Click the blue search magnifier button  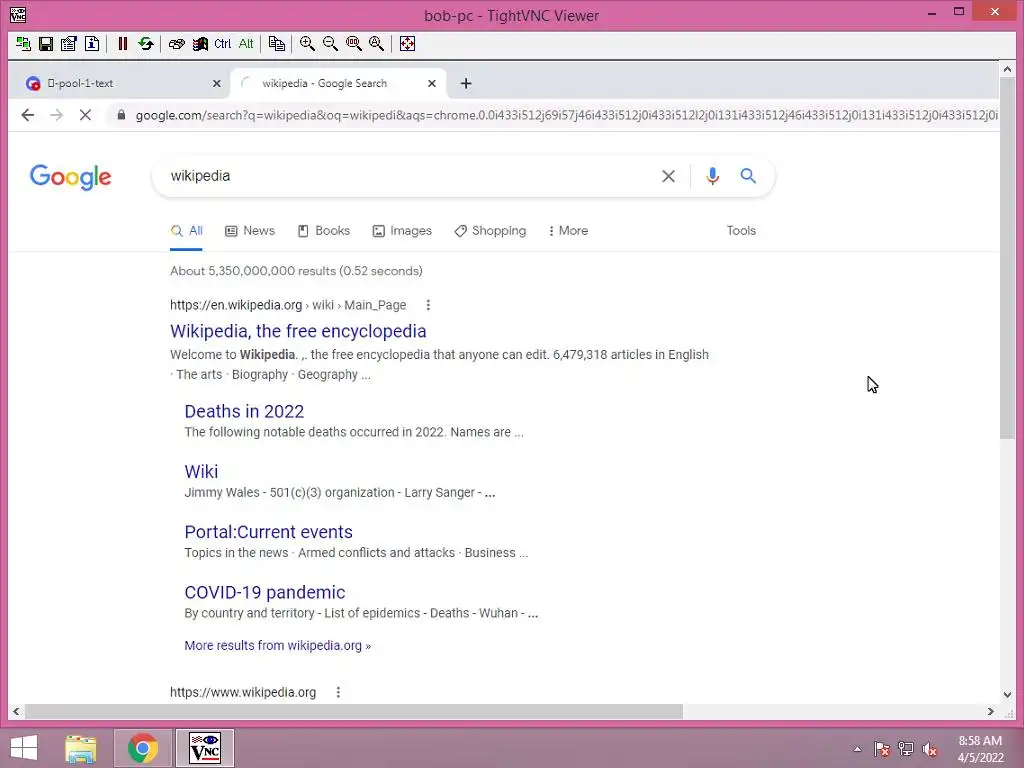coord(748,176)
